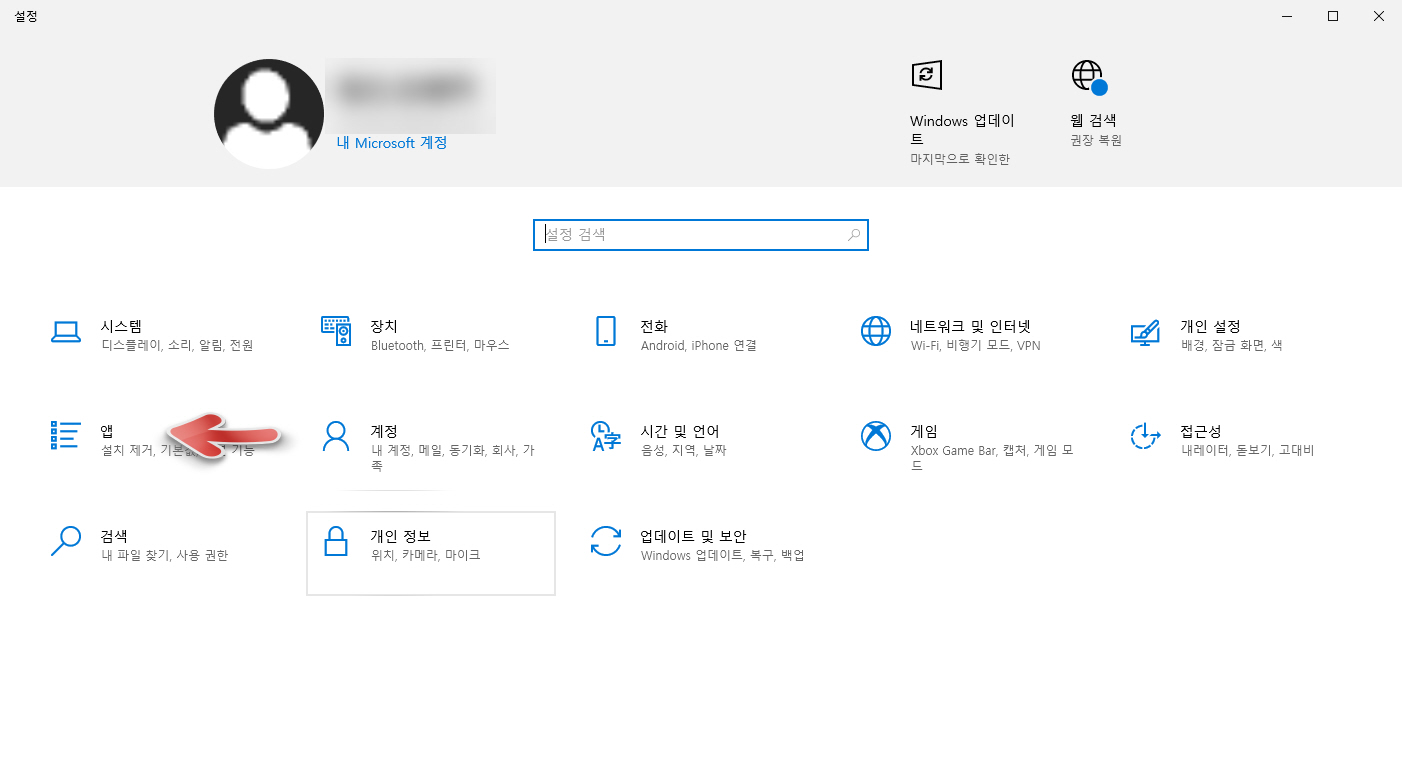Click the user profile avatar picture
The width and height of the screenshot is (1402, 770).
point(269,113)
